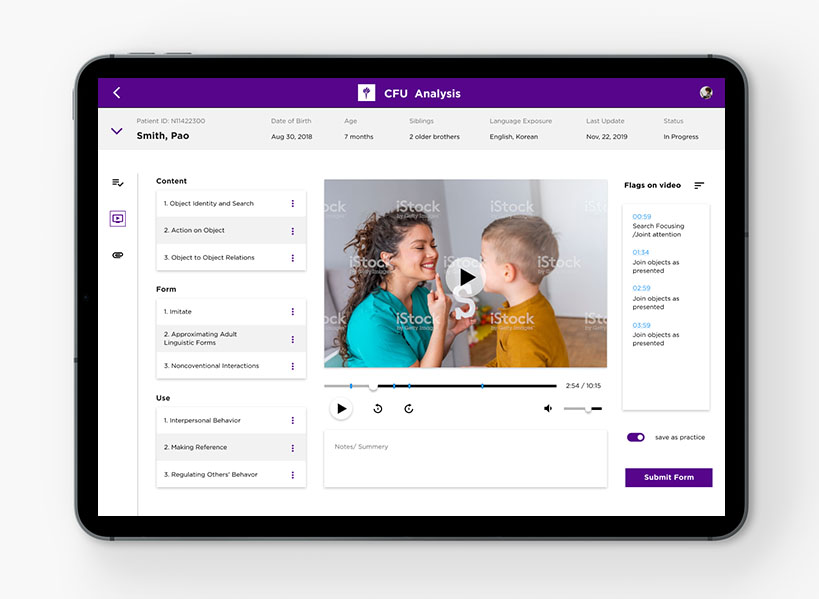Viewport: 819px width, 599px height.
Task: Rewind video with the replay icon
Action: [x=378, y=408]
